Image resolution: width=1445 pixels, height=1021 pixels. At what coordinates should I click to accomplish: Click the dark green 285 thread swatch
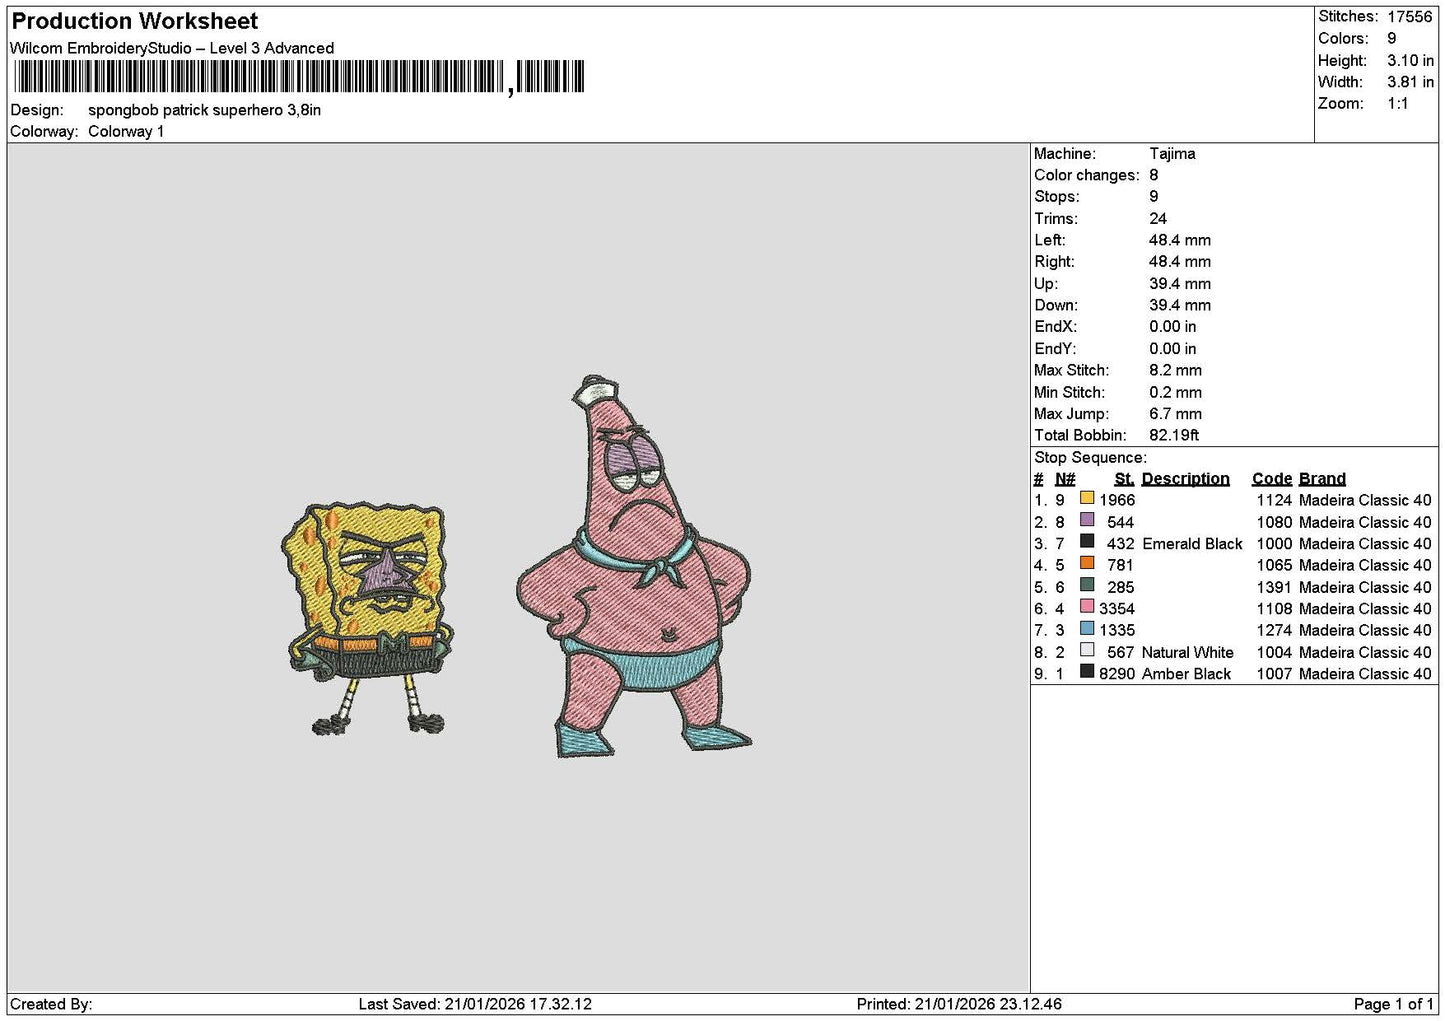[x=1087, y=585]
